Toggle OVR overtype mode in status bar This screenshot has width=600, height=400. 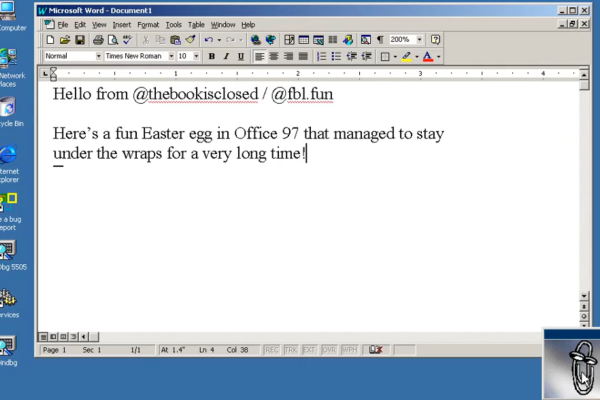click(327, 350)
